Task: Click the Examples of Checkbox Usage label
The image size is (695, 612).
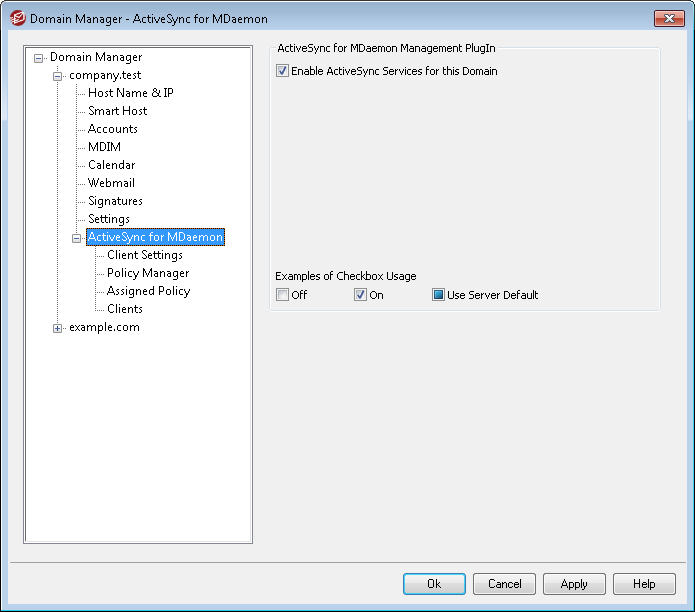Action: [x=346, y=276]
